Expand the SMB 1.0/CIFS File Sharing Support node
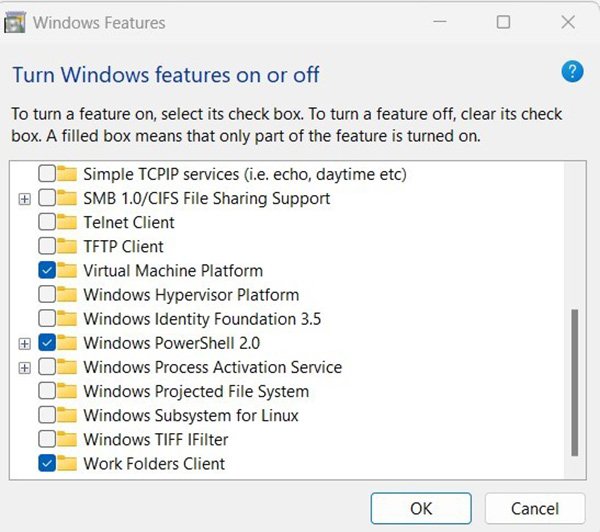 [25, 199]
